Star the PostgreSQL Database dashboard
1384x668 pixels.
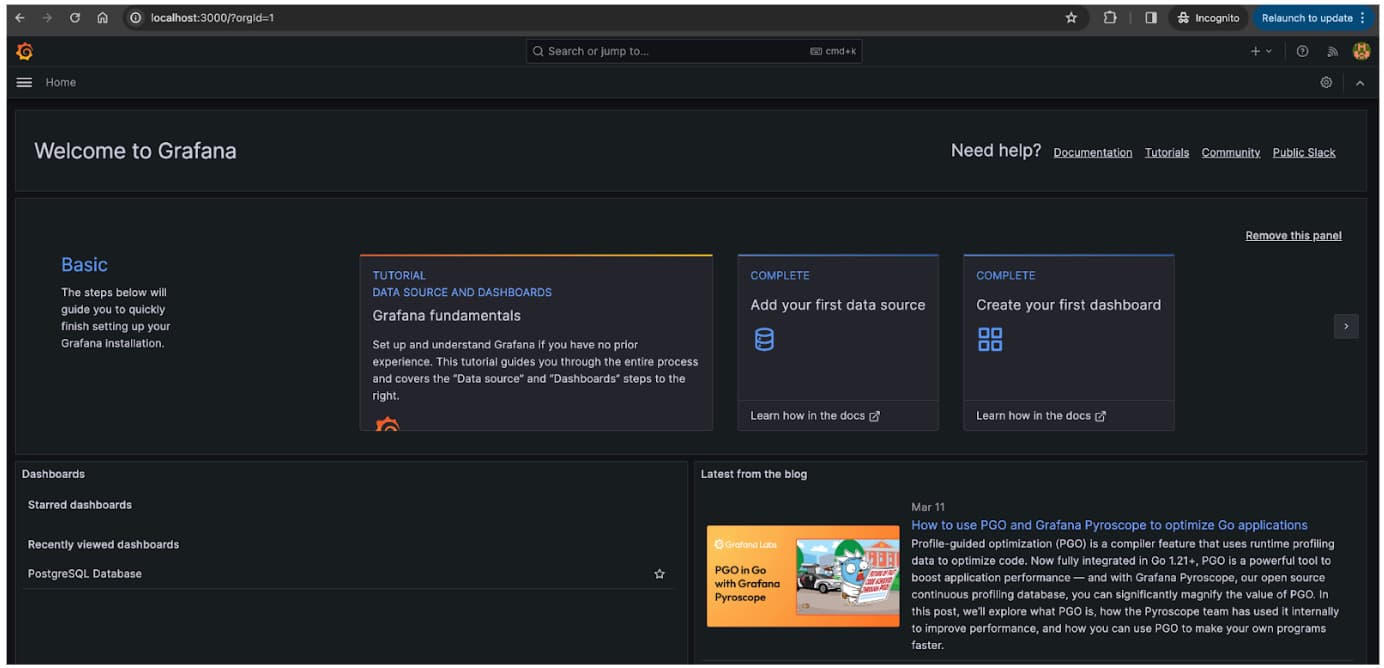[x=659, y=574]
